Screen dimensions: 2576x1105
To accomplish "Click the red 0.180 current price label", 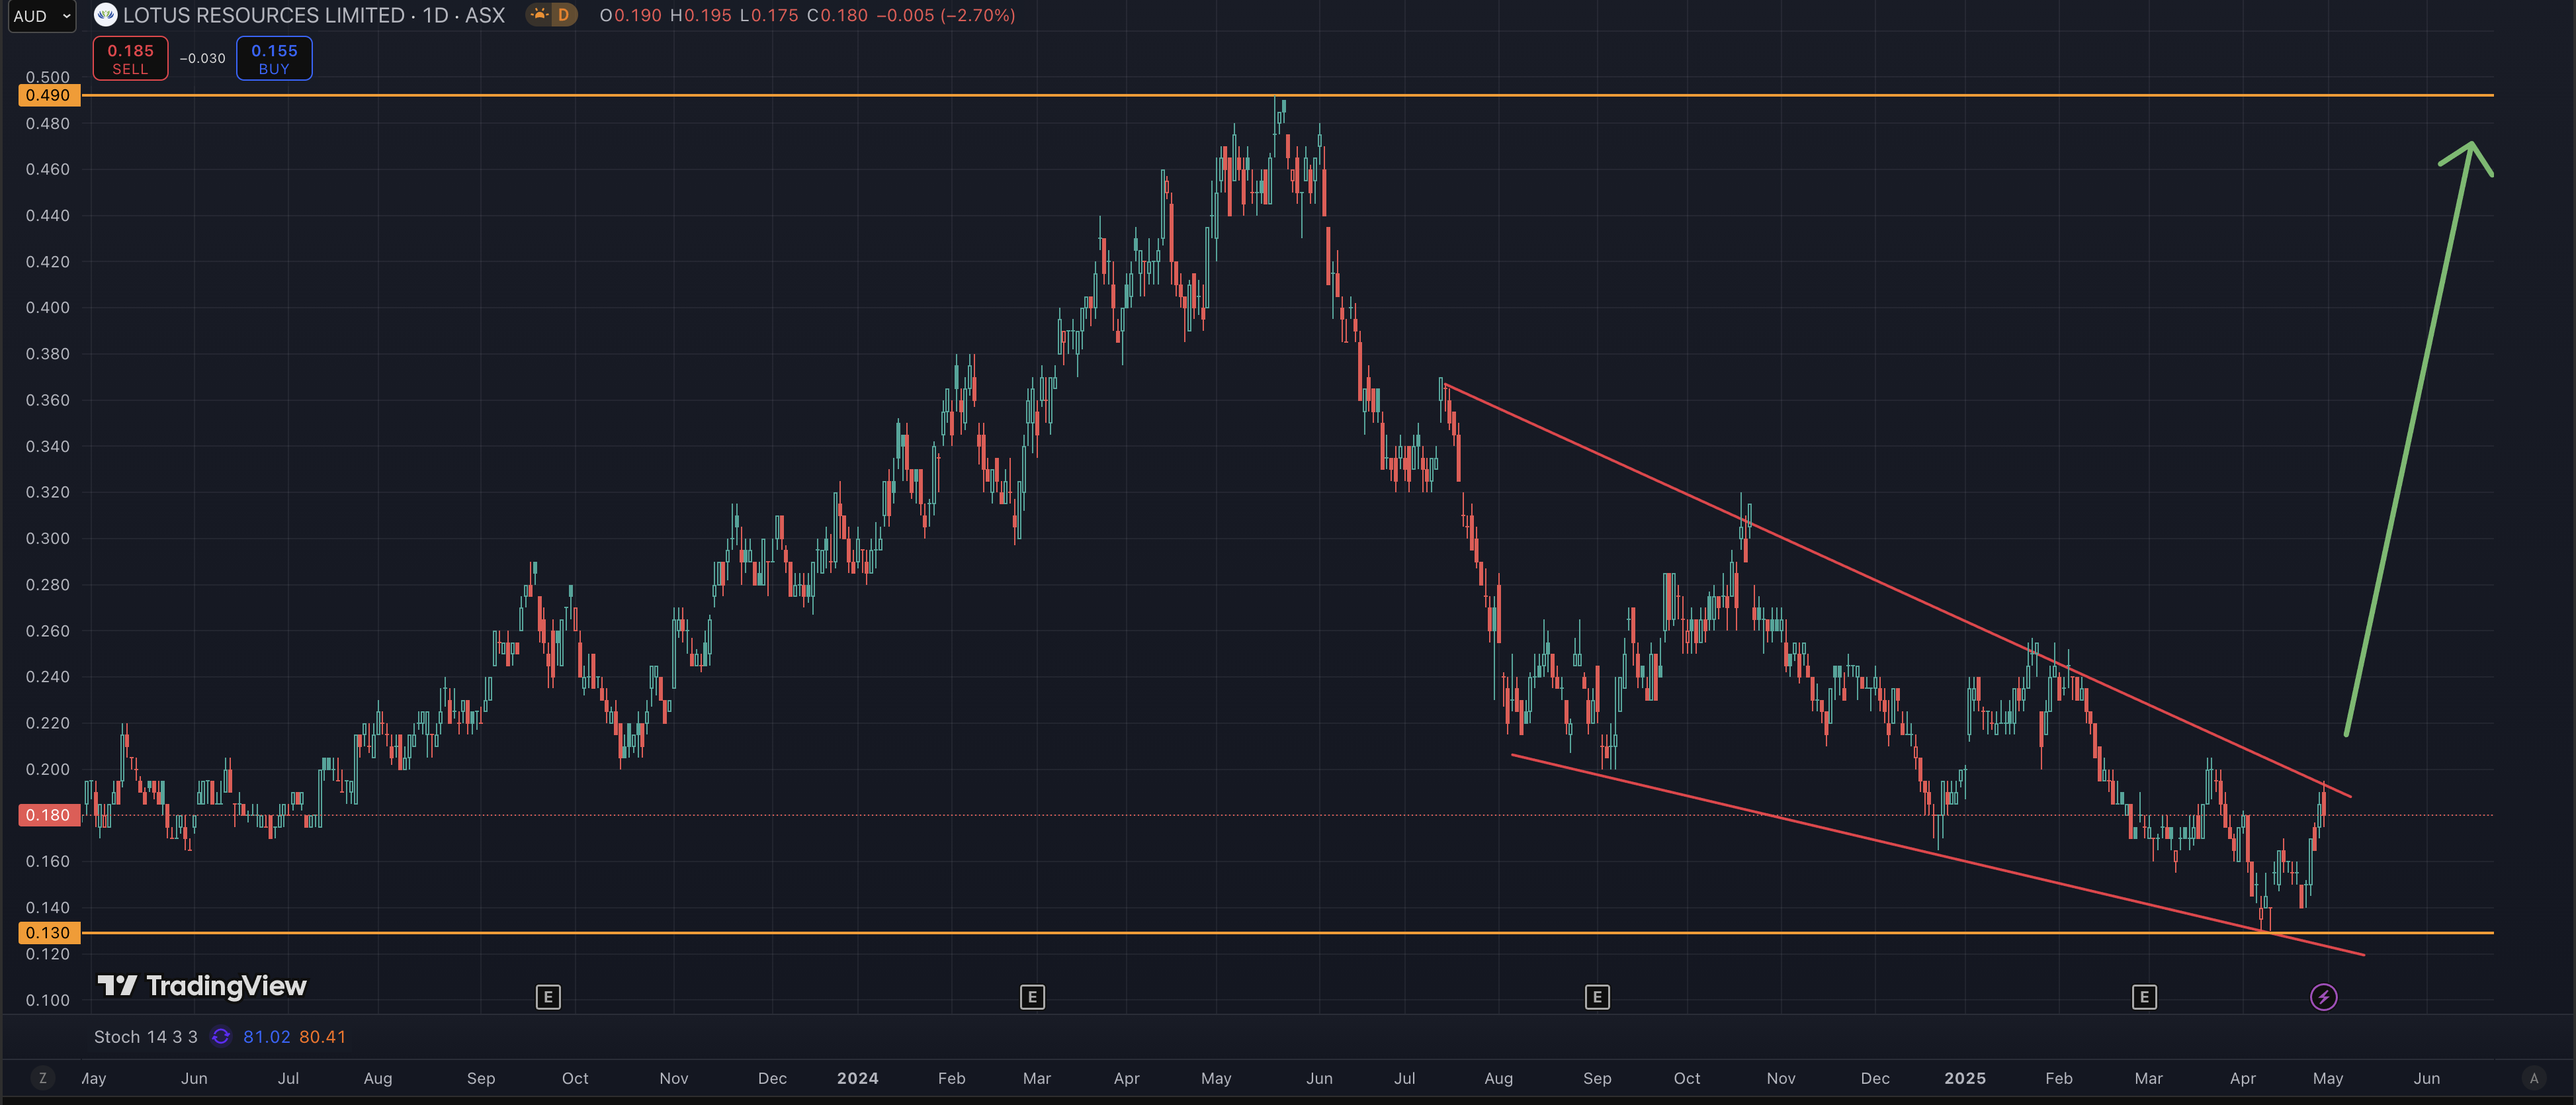I will pyautogui.click(x=48, y=815).
